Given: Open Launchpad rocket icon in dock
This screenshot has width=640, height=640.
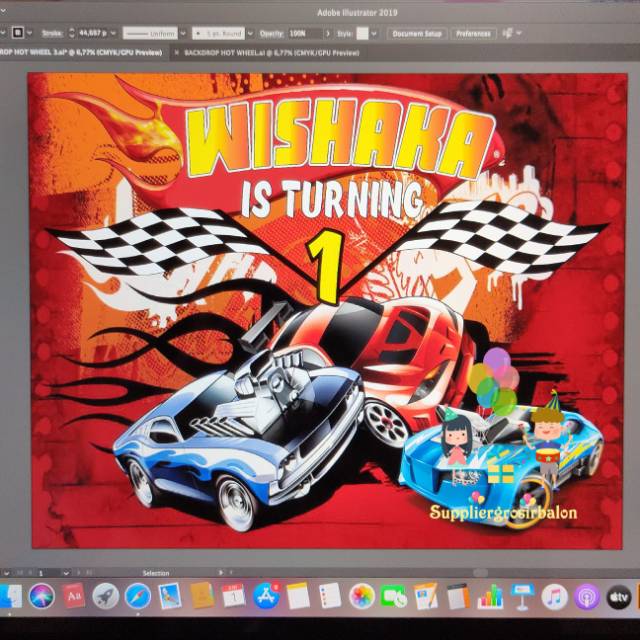Looking at the screenshot, I should [x=105, y=597].
